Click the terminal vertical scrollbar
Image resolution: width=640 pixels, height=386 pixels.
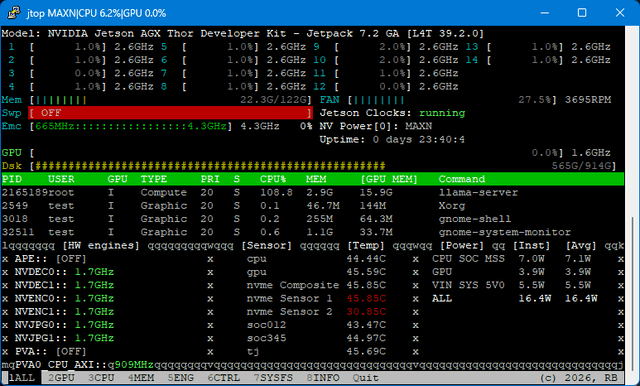point(633,294)
